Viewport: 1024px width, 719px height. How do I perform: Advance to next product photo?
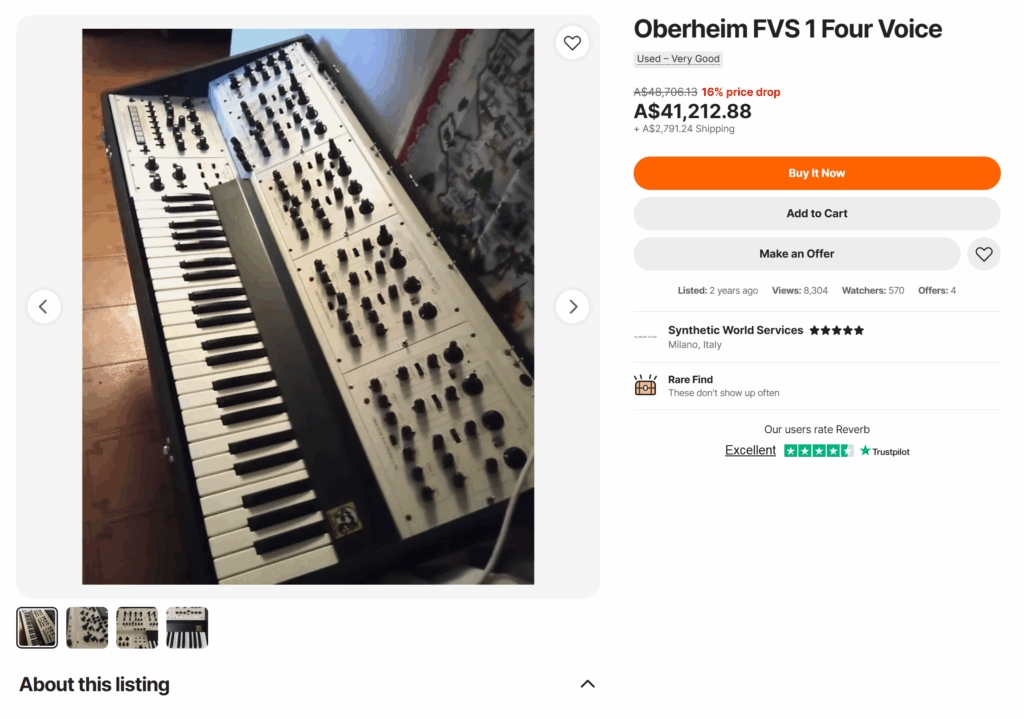572,307
